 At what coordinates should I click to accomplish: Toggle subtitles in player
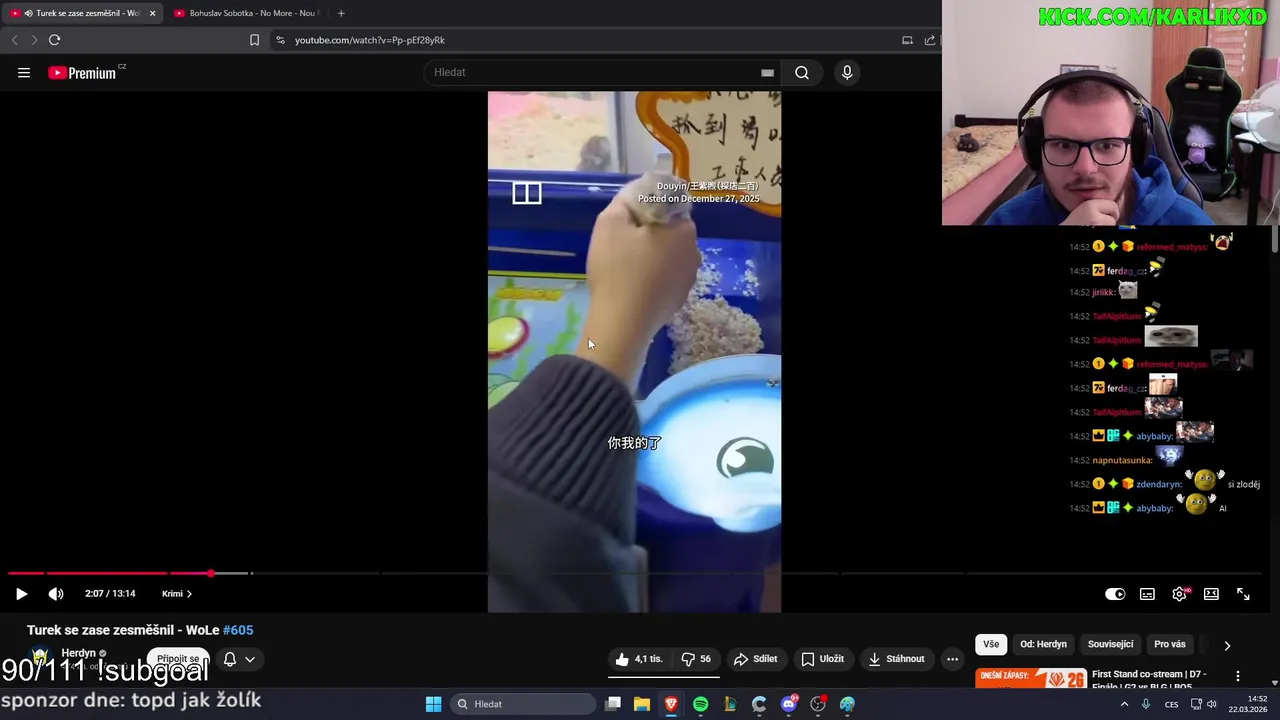[x=1147, y=594]
